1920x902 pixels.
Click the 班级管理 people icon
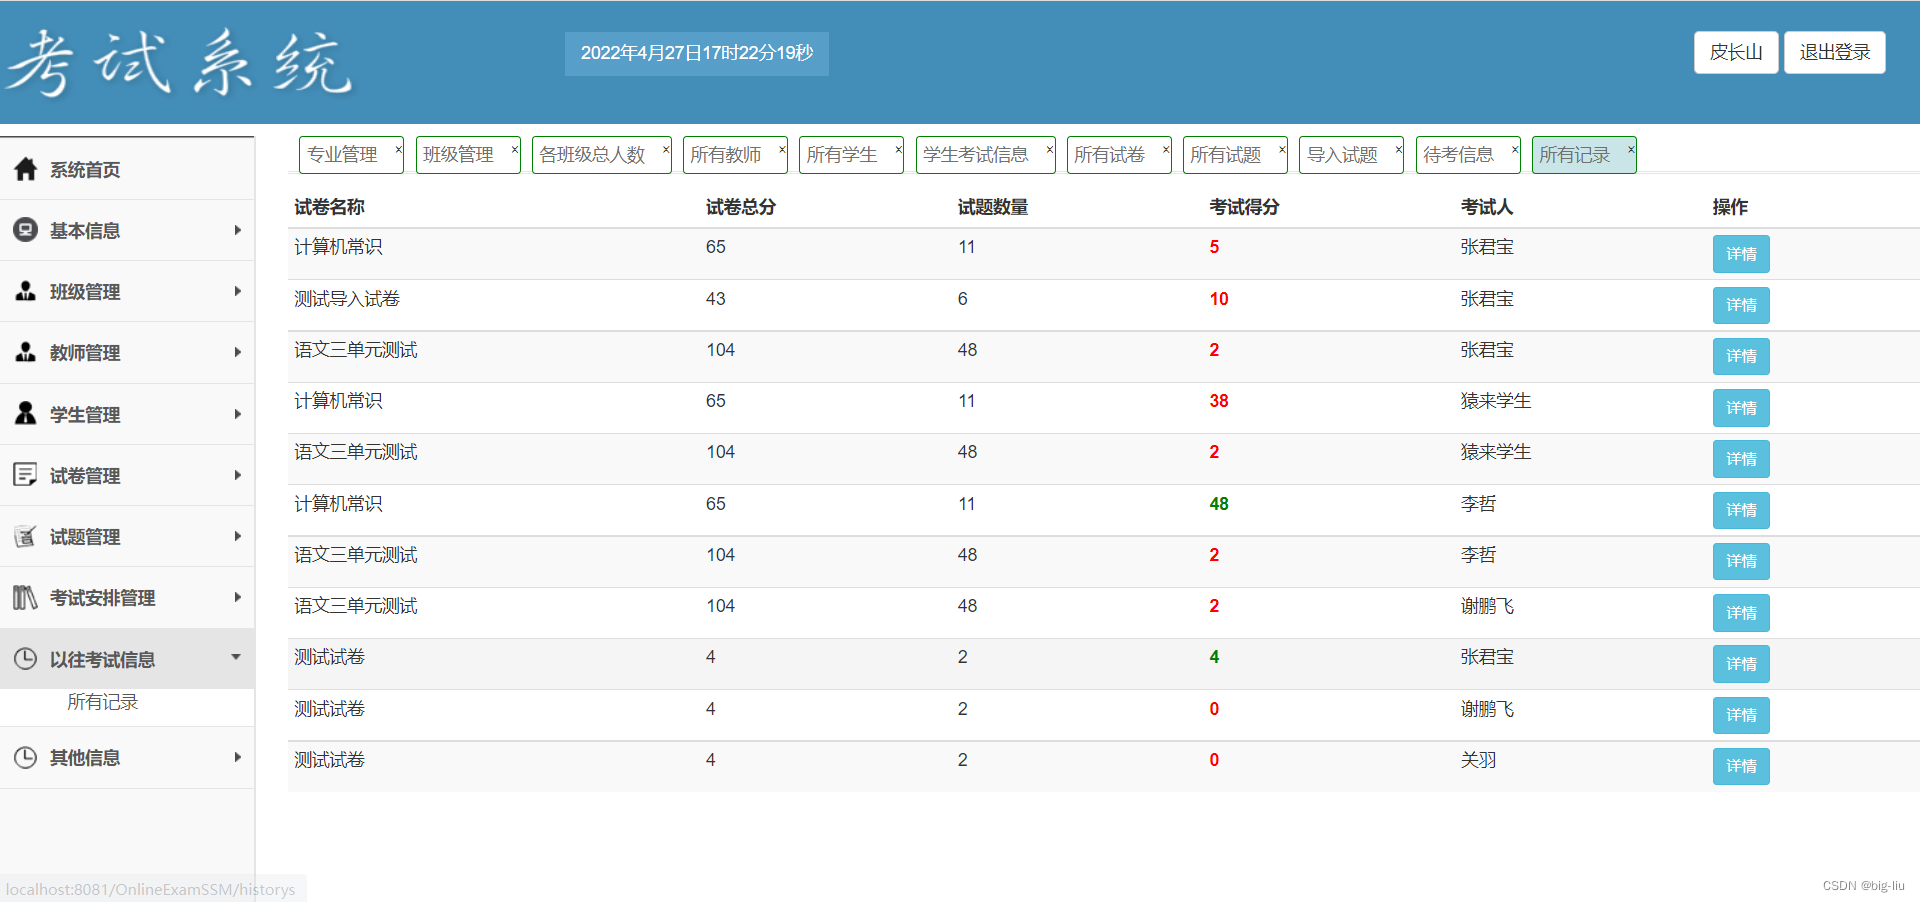coord(26,291)
